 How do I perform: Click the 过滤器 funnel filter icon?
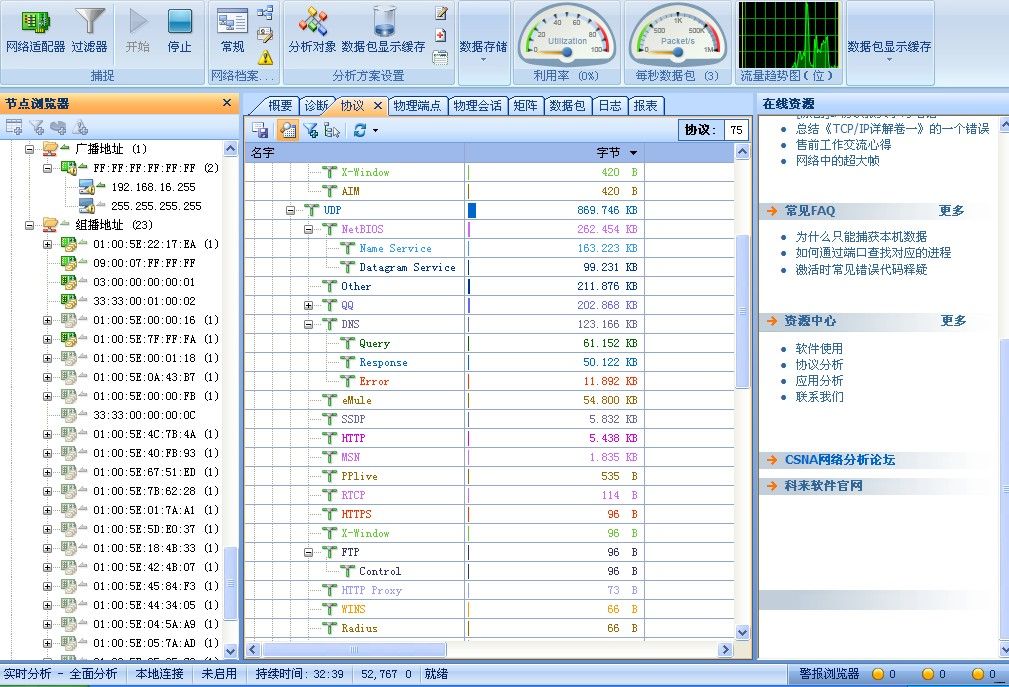89,30
